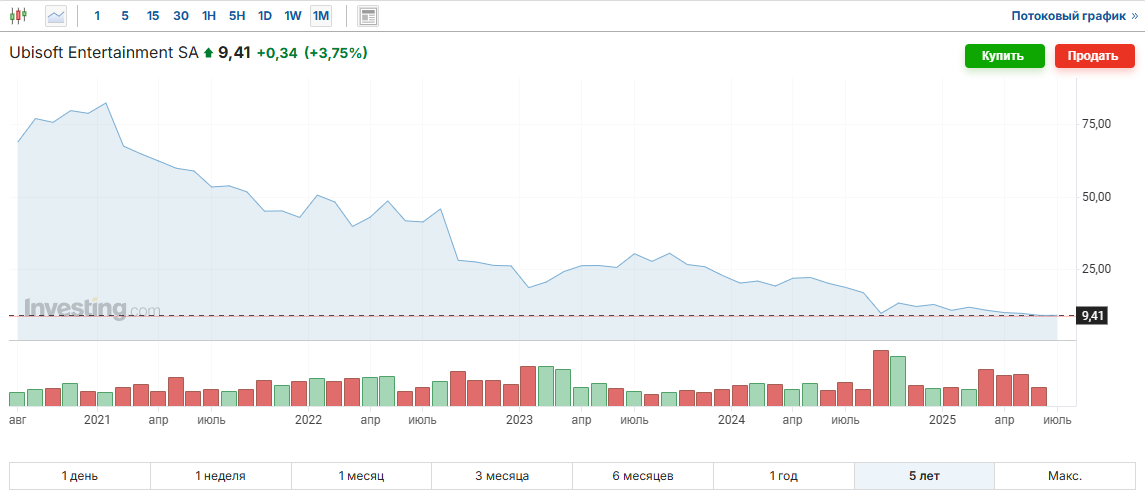Open the Потоковый график link
Image resolution: width=1145 pixels, height=499 pixels.
tap(1073, 15)
